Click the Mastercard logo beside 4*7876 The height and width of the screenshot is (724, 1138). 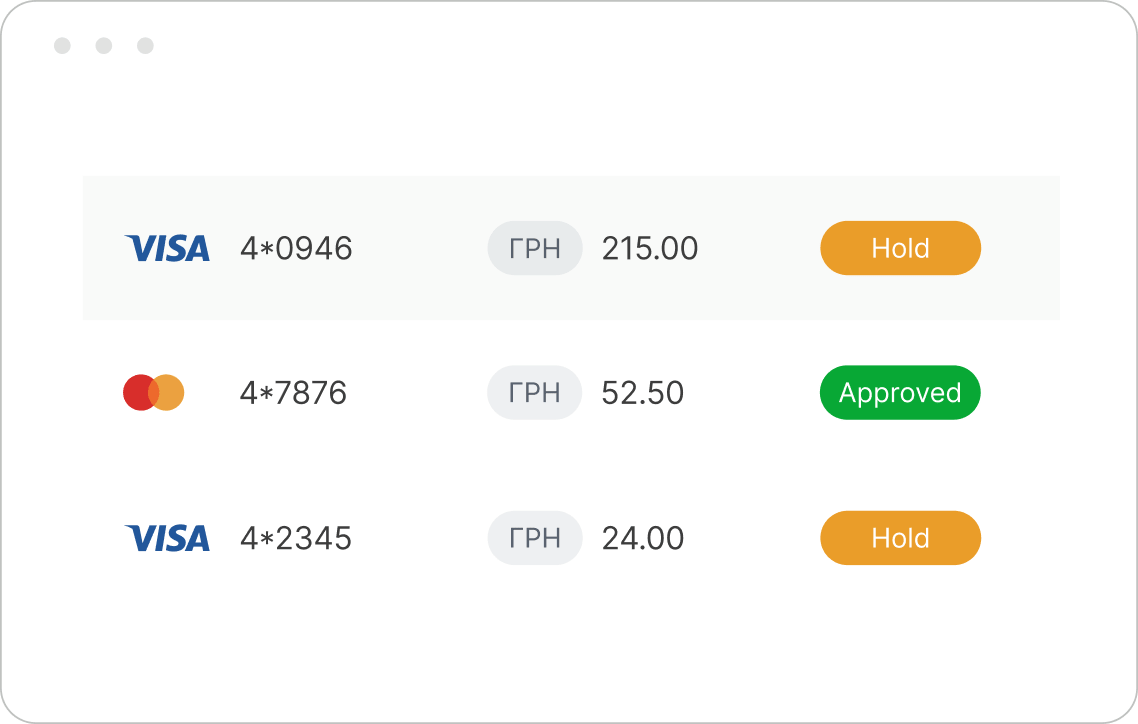(154, 392)
